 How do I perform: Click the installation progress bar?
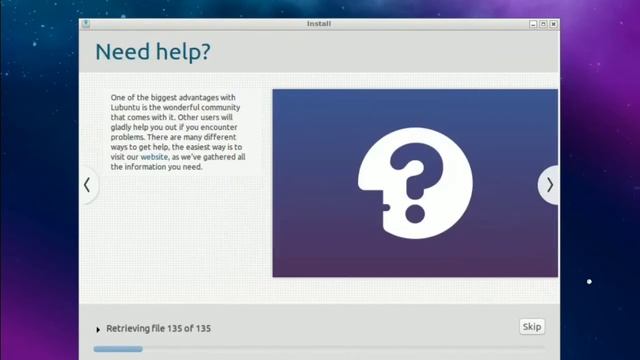(319, 349)
